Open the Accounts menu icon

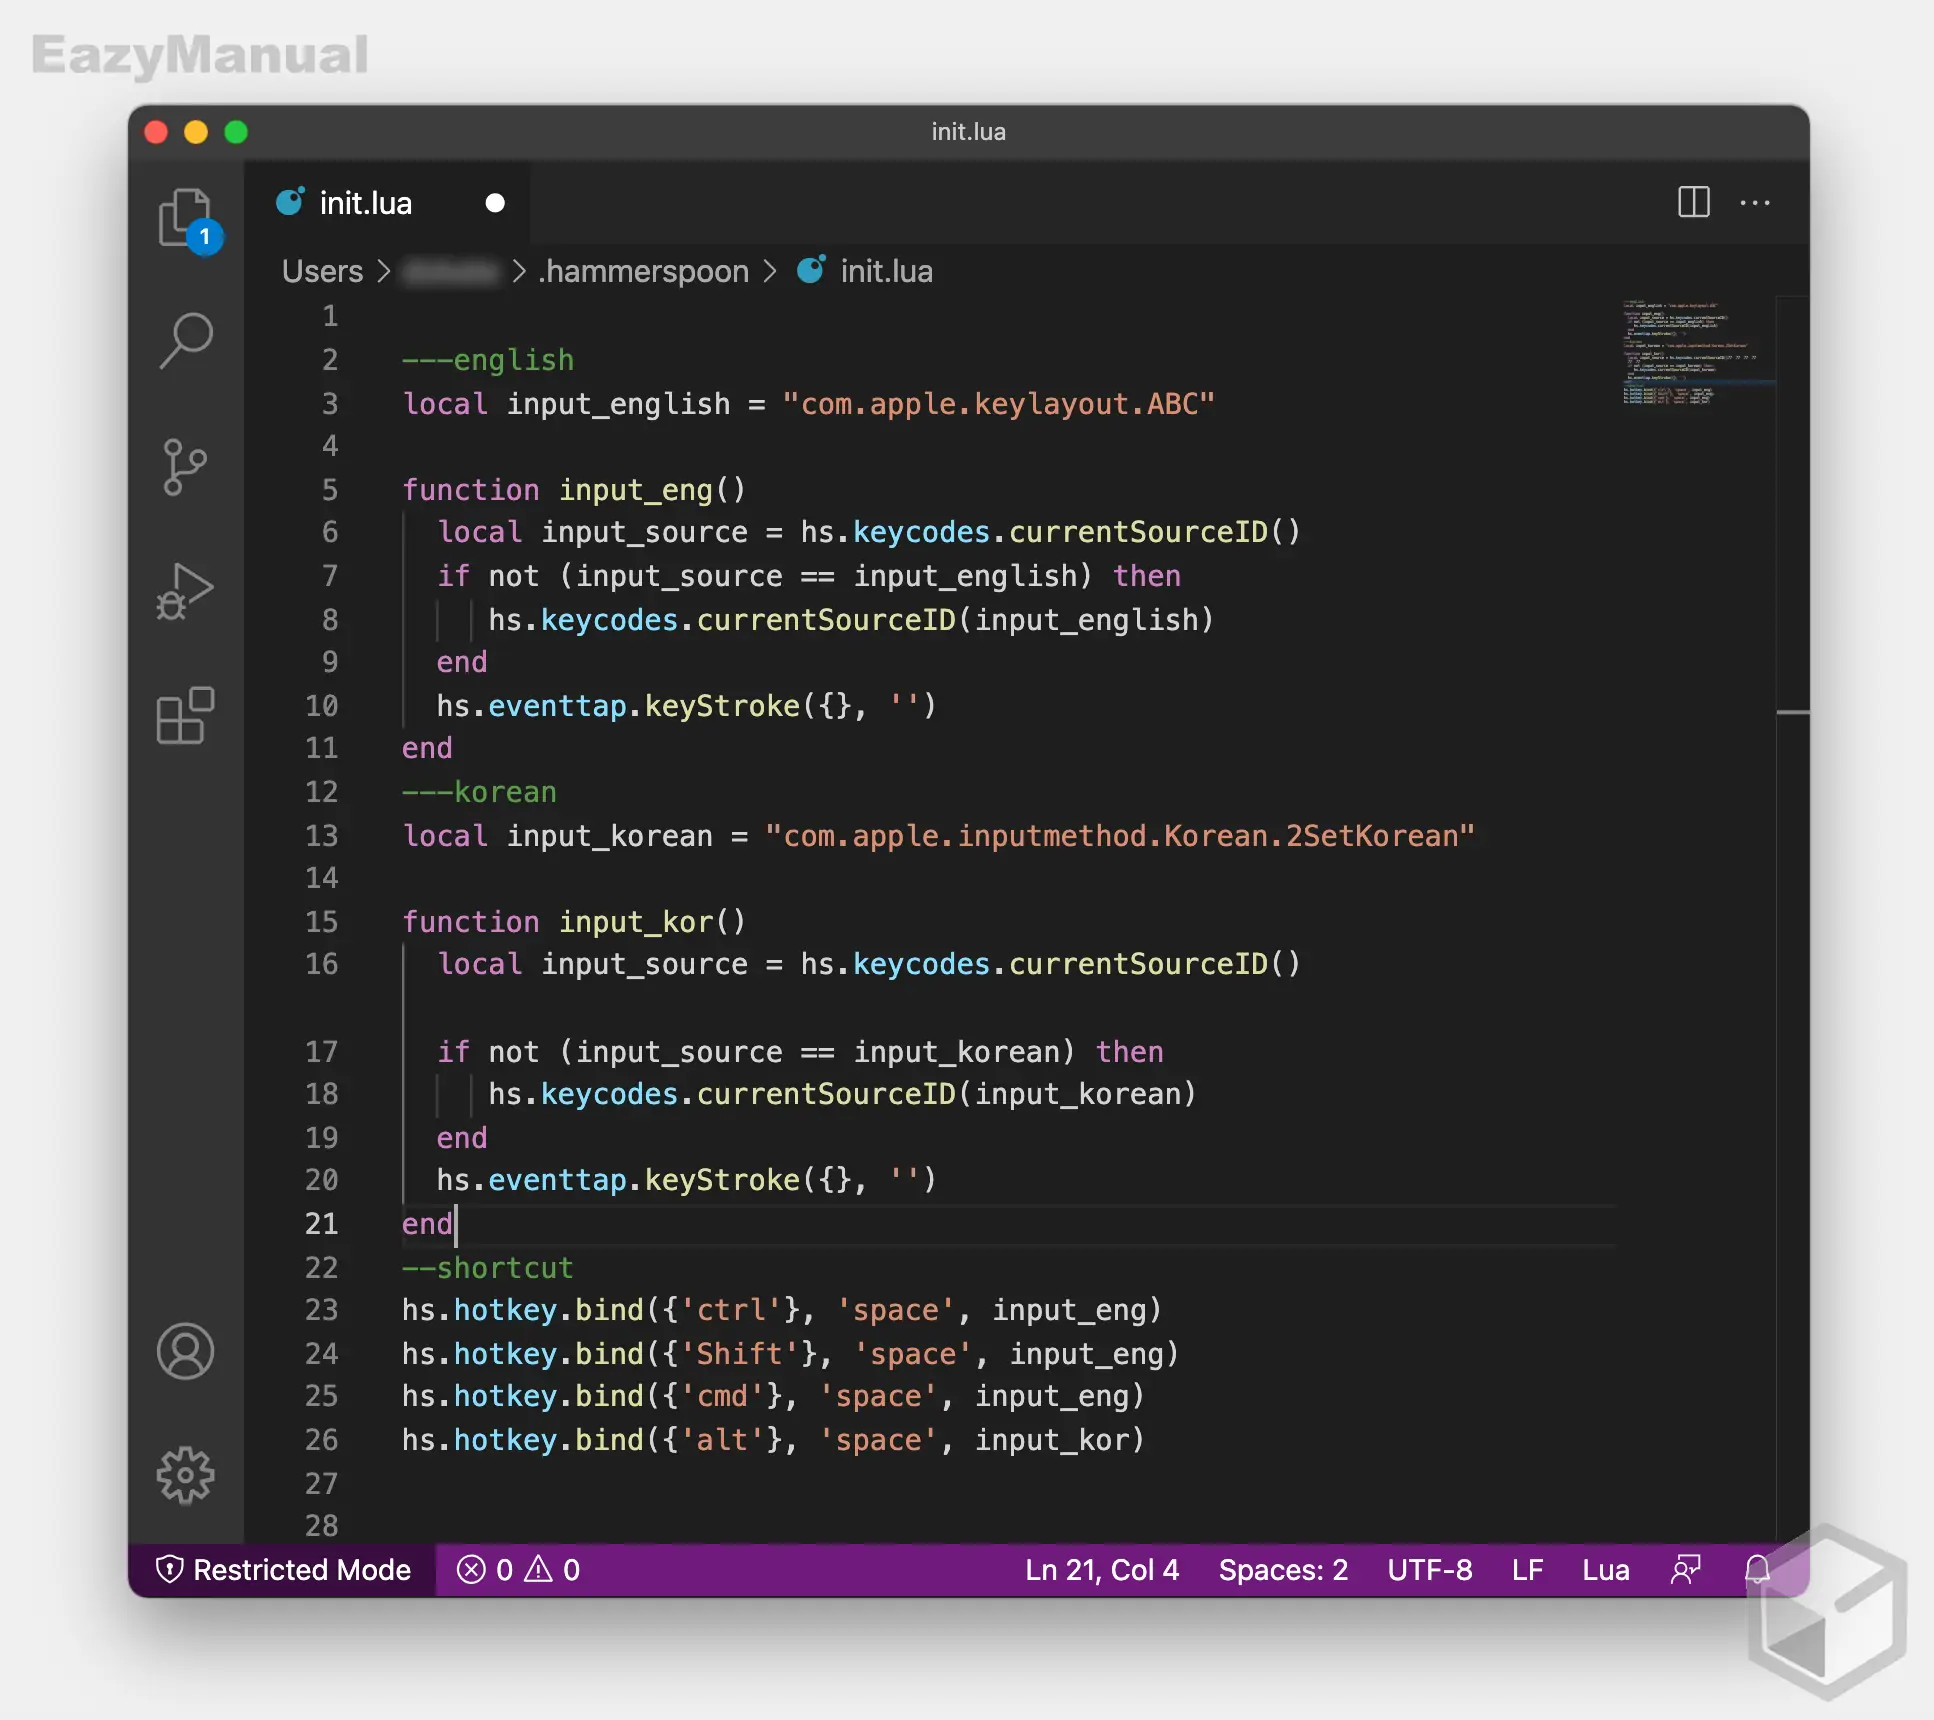(x=185, y=1352)
